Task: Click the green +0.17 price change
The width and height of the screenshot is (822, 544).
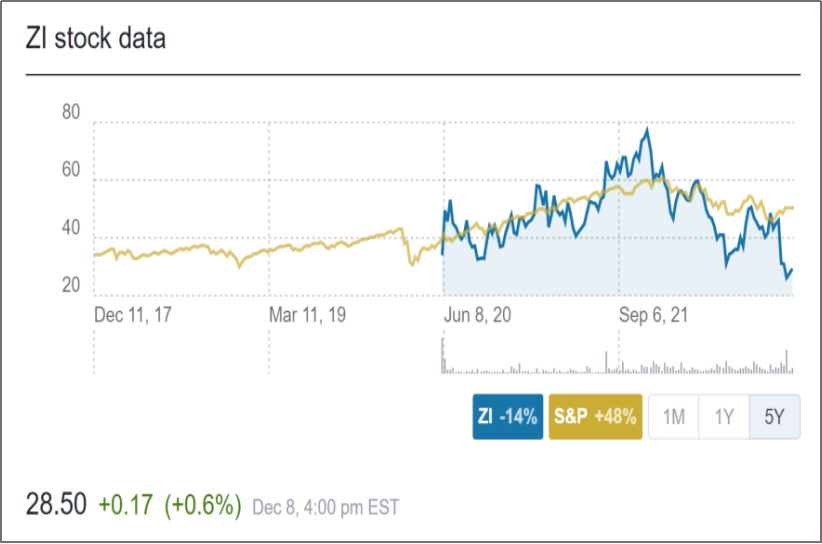Action: click(x=127, y=505)
